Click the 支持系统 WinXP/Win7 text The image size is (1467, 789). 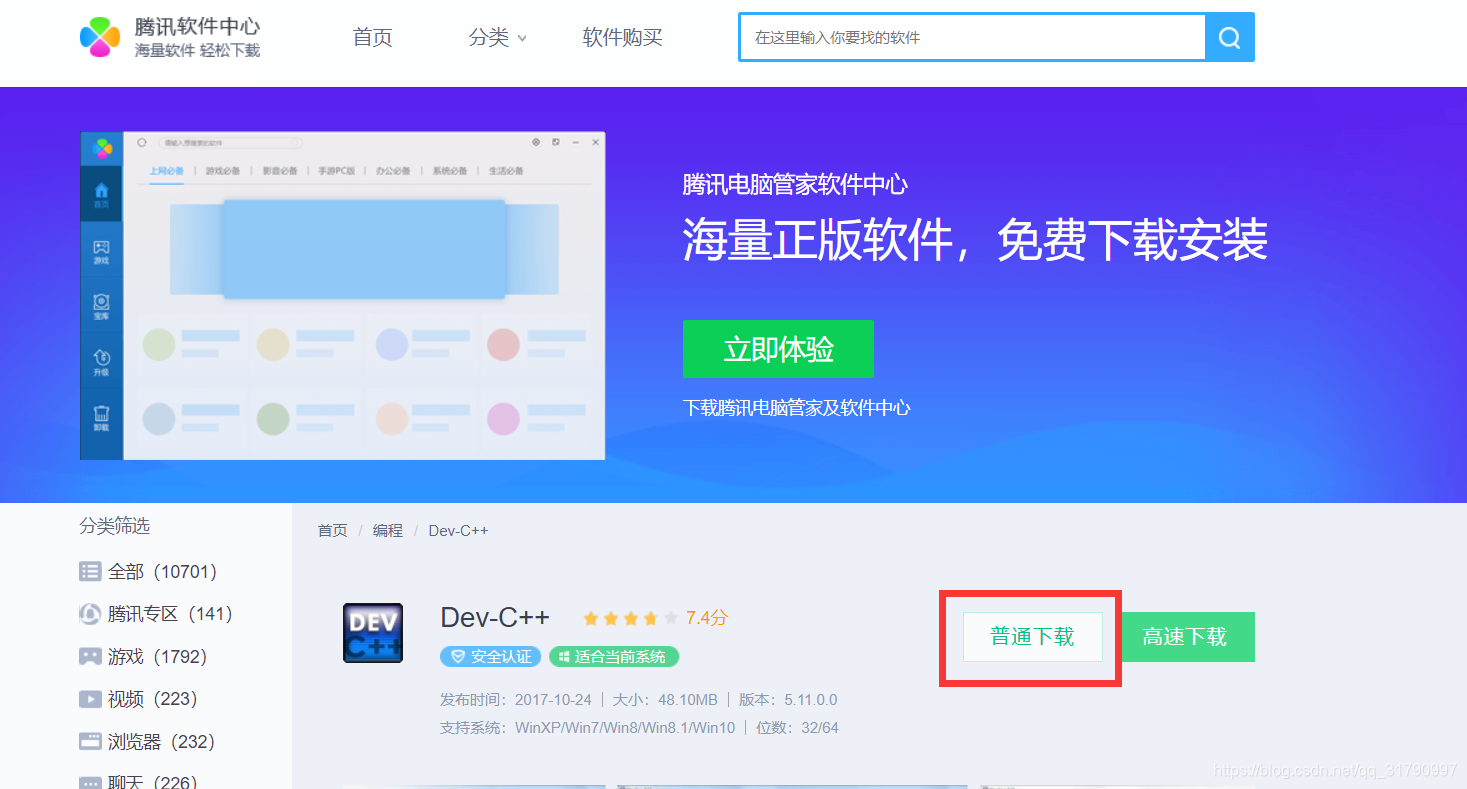(x=587, y=728)
